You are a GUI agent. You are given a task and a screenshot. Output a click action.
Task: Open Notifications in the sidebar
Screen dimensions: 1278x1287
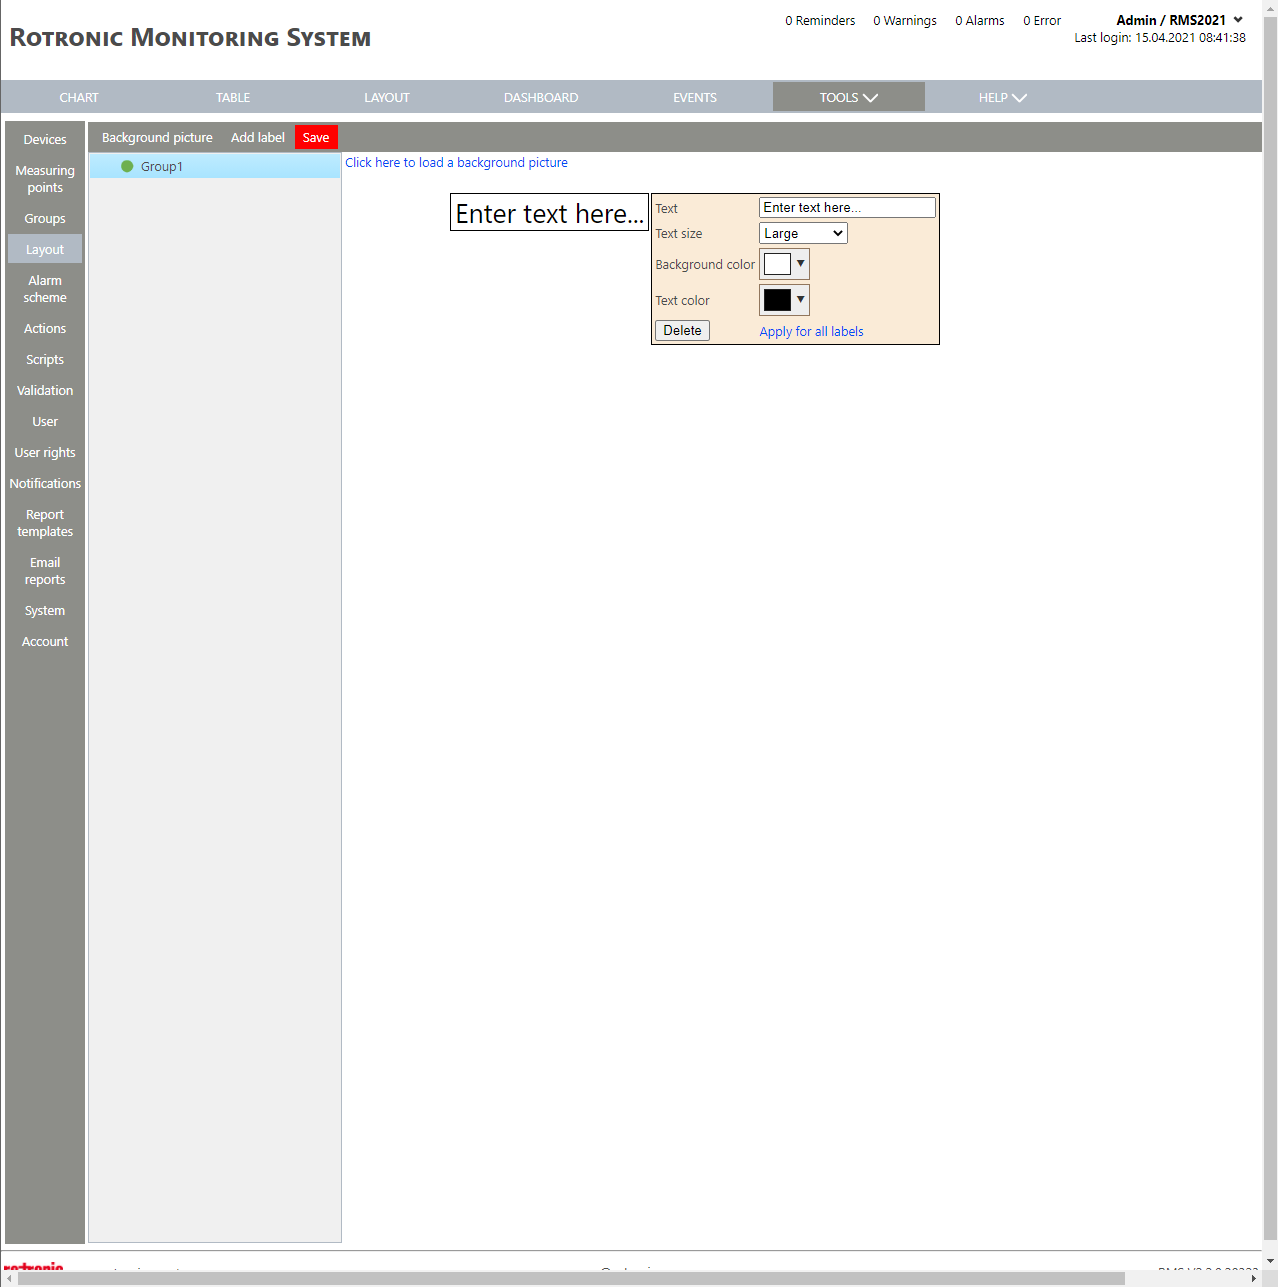tap(45, 483)
